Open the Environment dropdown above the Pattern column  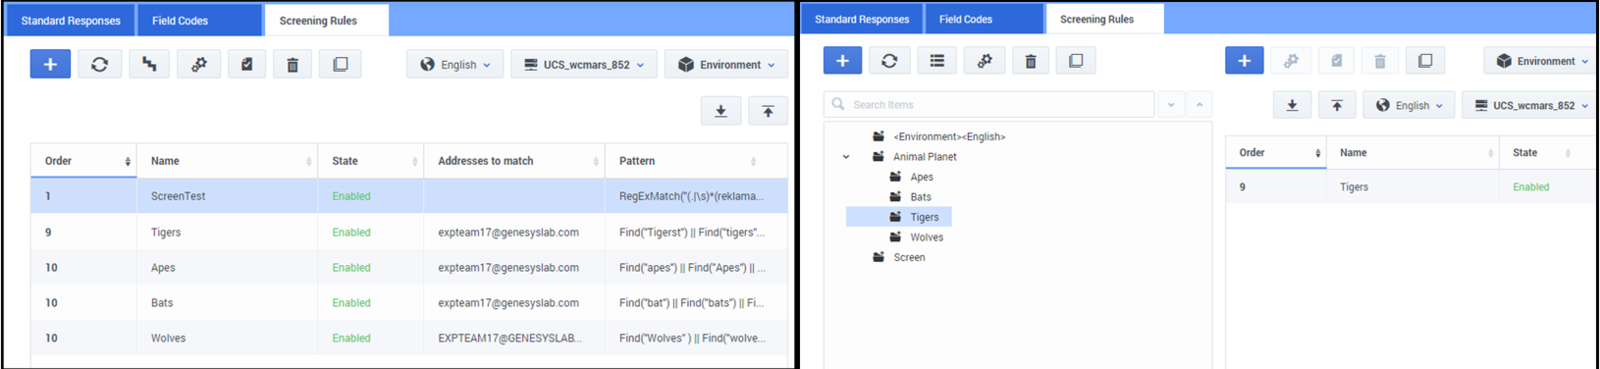coord(726,64)
